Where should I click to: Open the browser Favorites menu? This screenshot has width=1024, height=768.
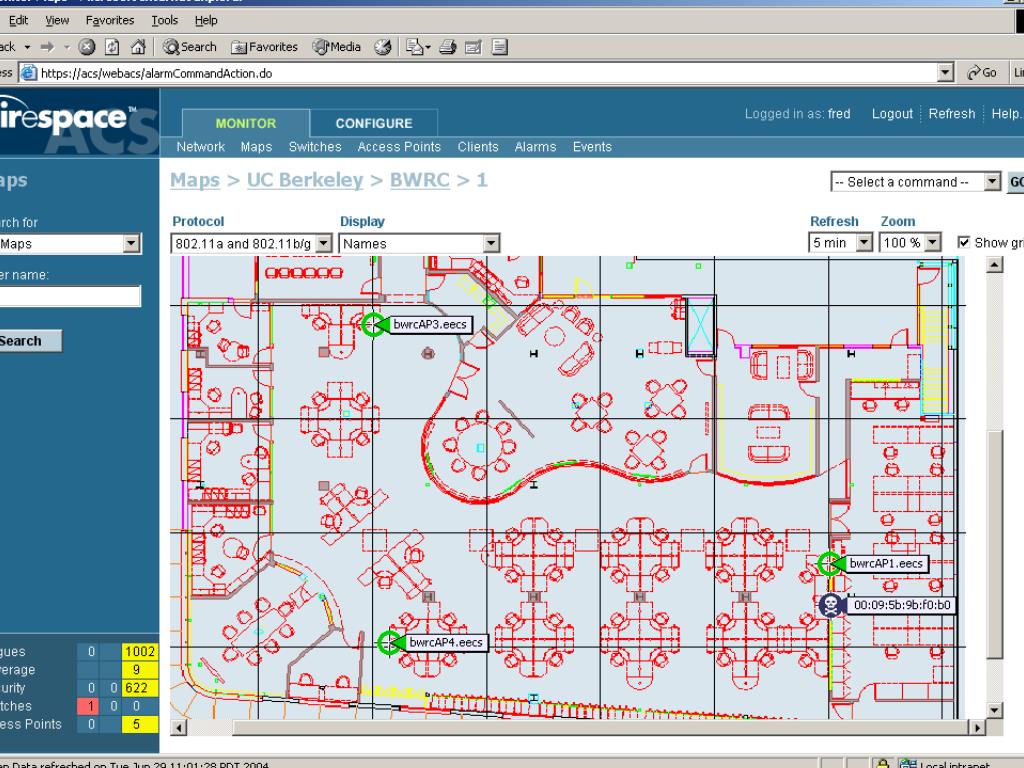(x=110, y=20)
